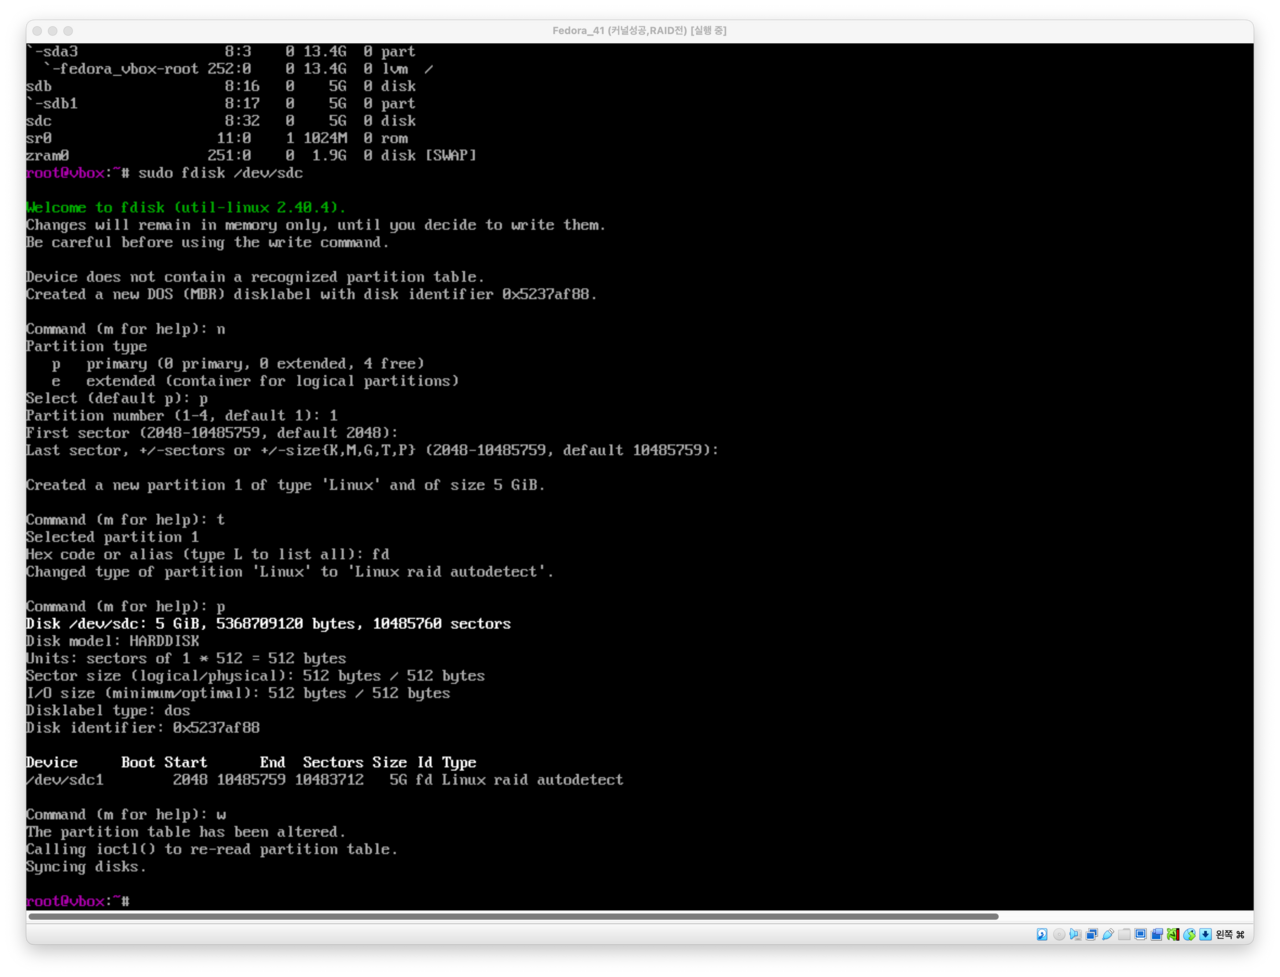The image size is (1280, 977).
Task: Click the last root@vbox shell prompt
Action: pos(77,901)
